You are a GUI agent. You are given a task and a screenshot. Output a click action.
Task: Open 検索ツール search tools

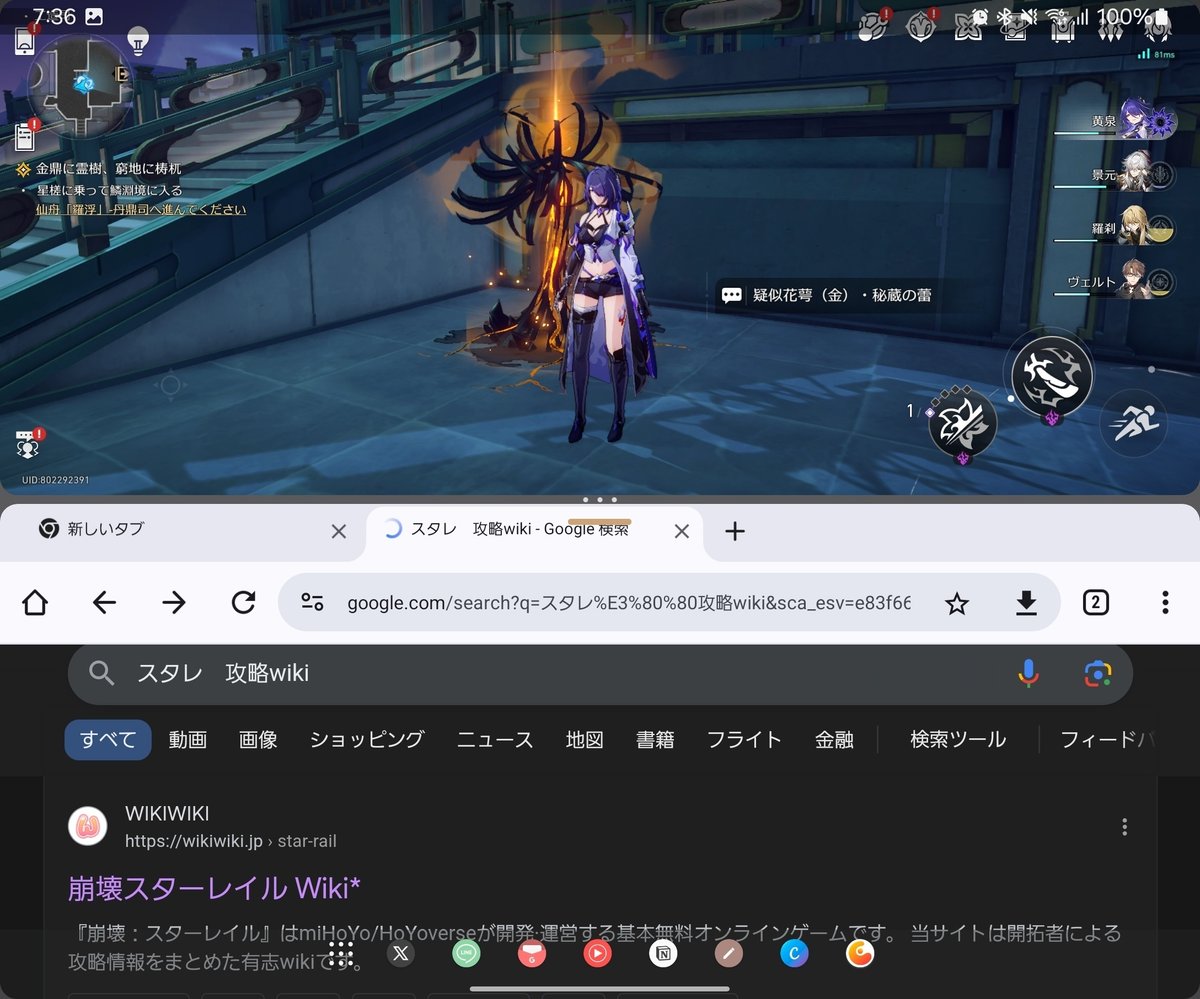point(958,740)
